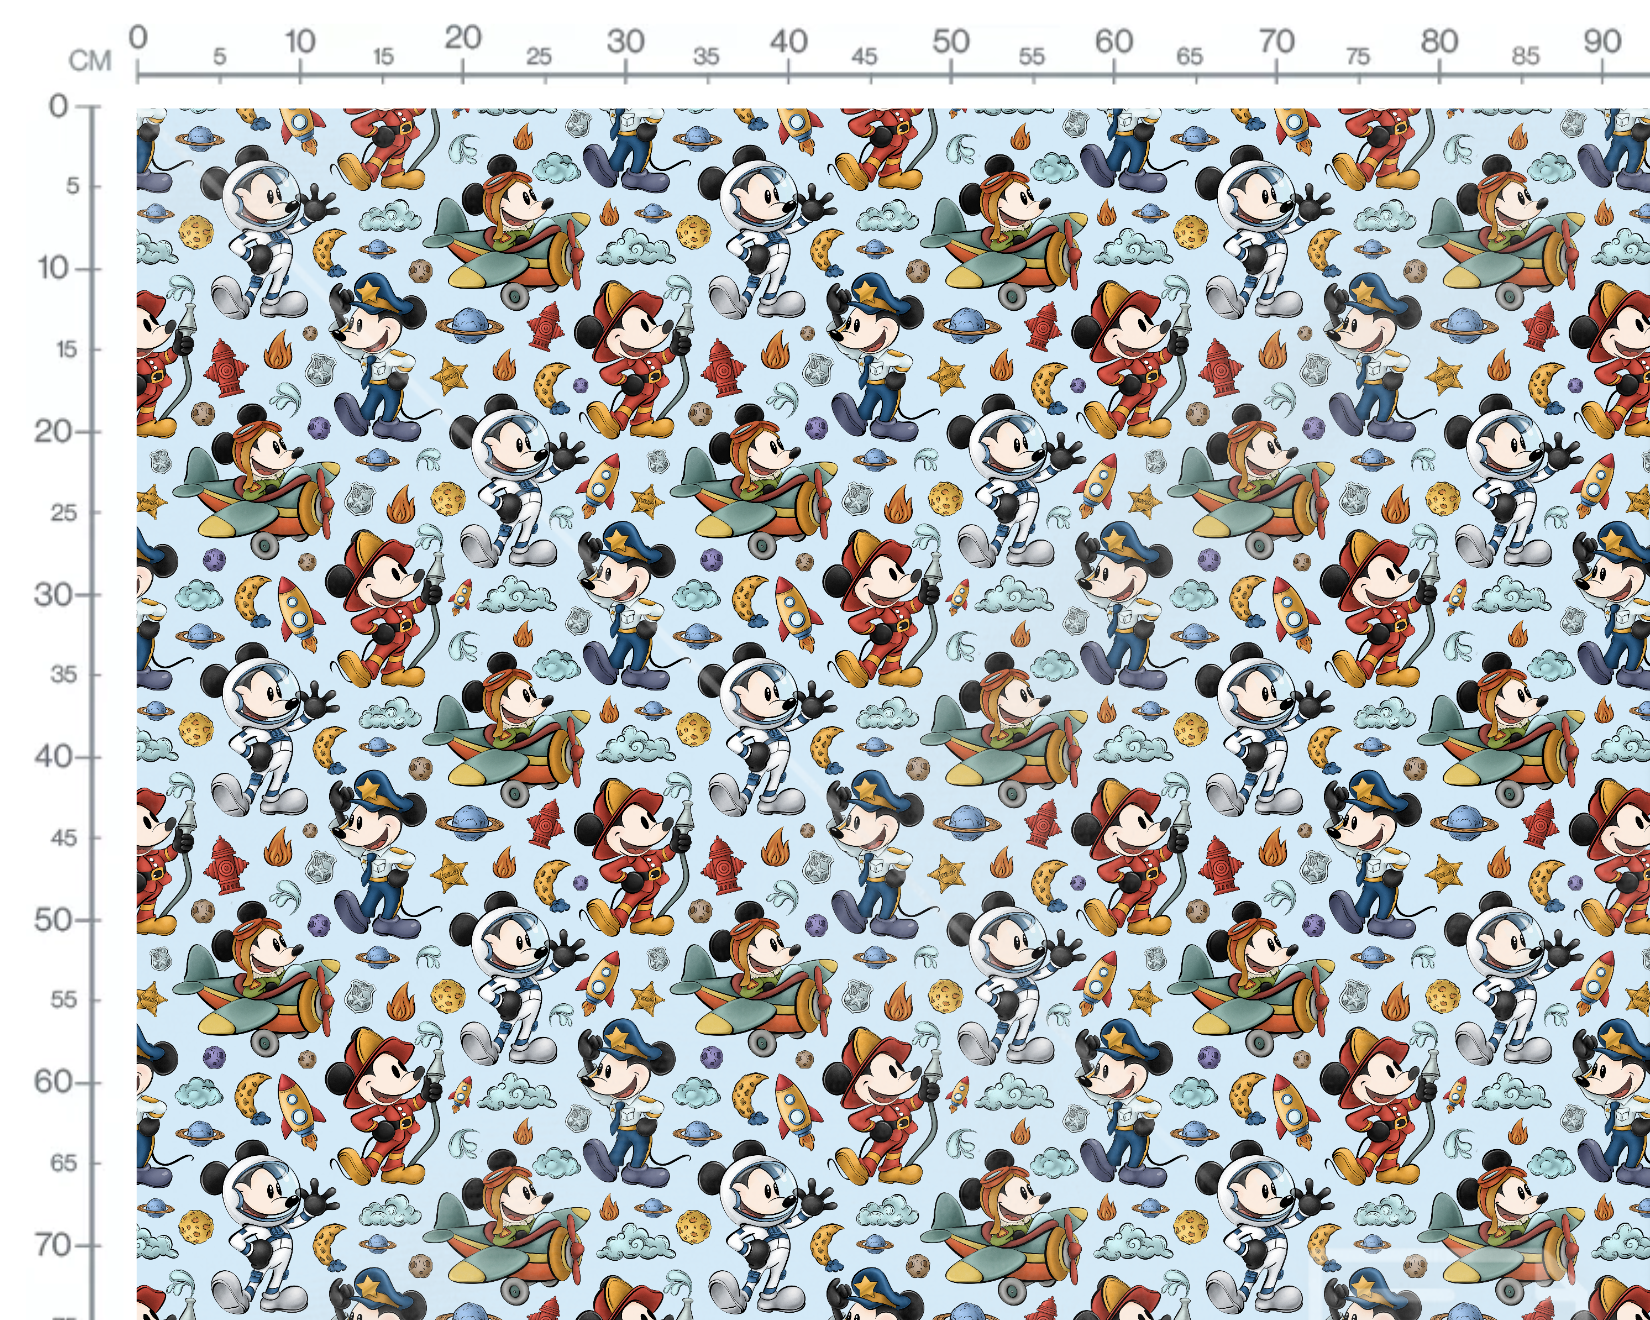Click the 55 mark on vertical ruler
Image resolution: width=1650 pixels, height=1320 pixels.
click(x=64, y=1000)
